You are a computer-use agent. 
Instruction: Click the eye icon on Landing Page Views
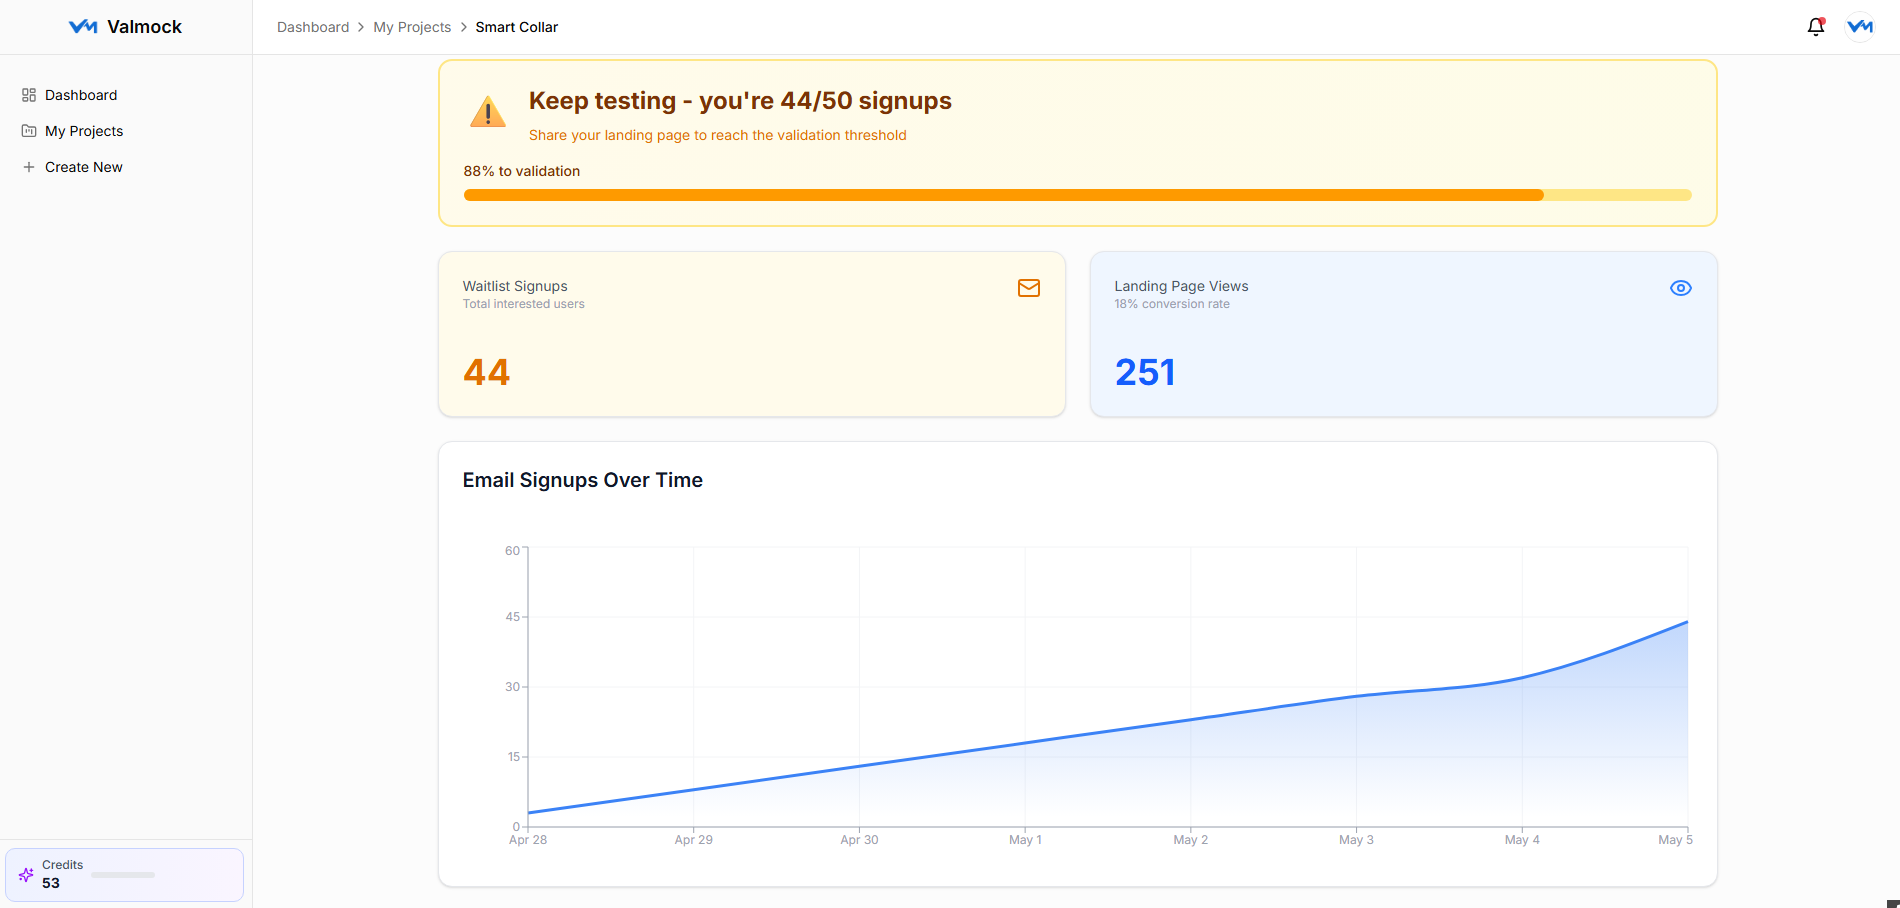pos(1681,288)
